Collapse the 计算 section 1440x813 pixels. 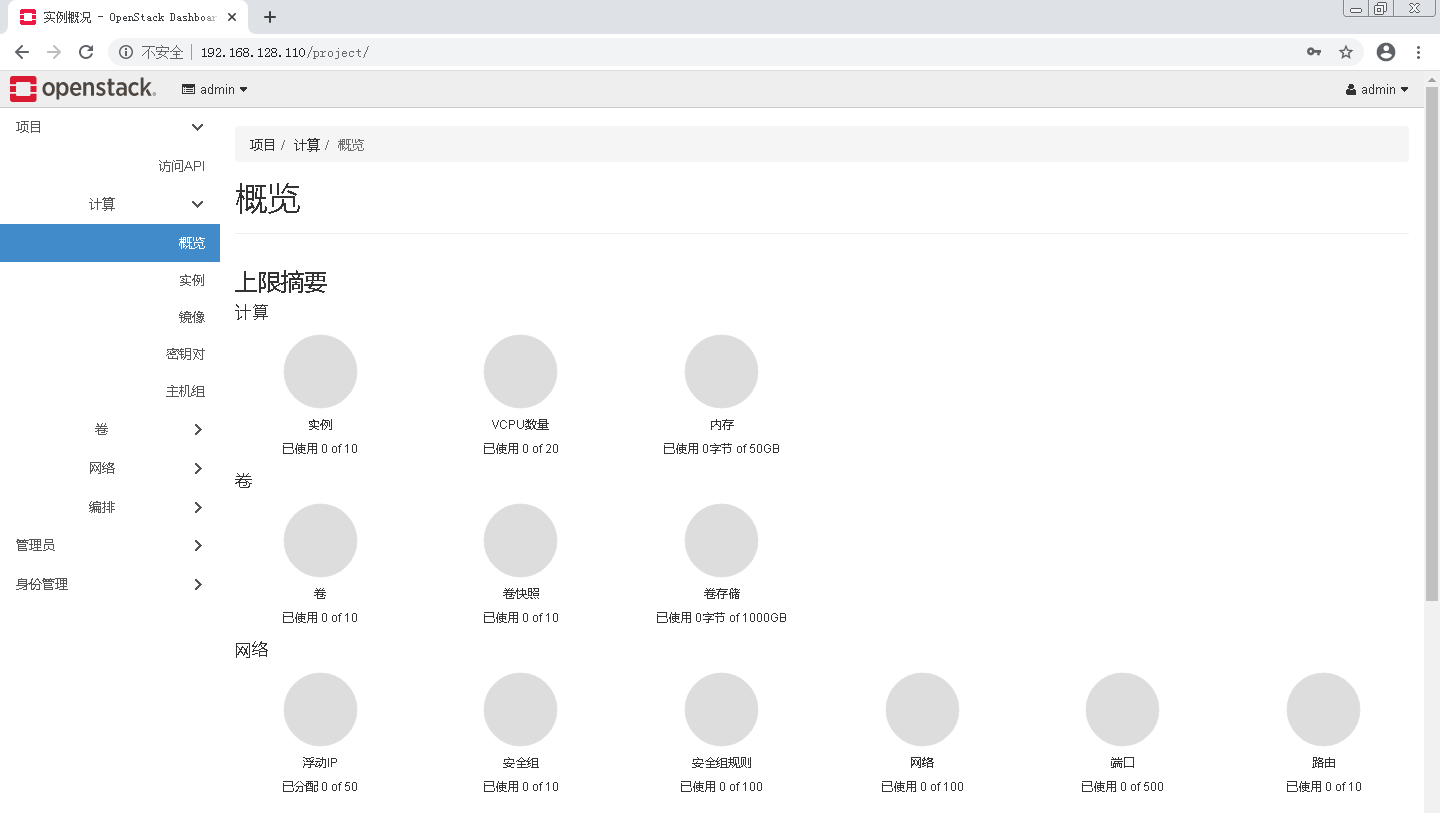[x=110, y=204]
